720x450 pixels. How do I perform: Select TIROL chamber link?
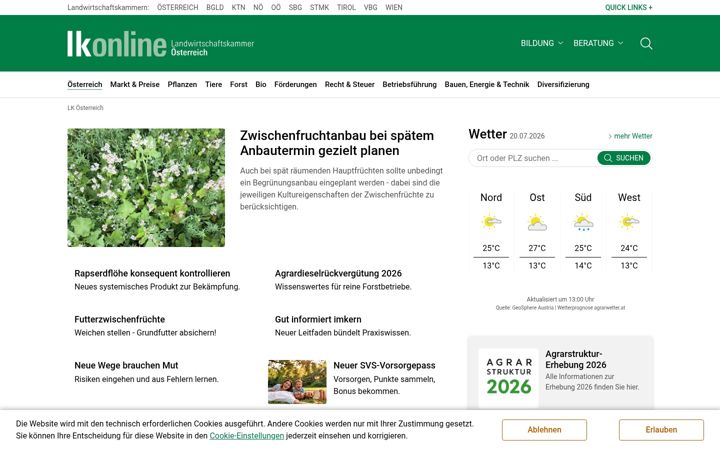[346, 7]
